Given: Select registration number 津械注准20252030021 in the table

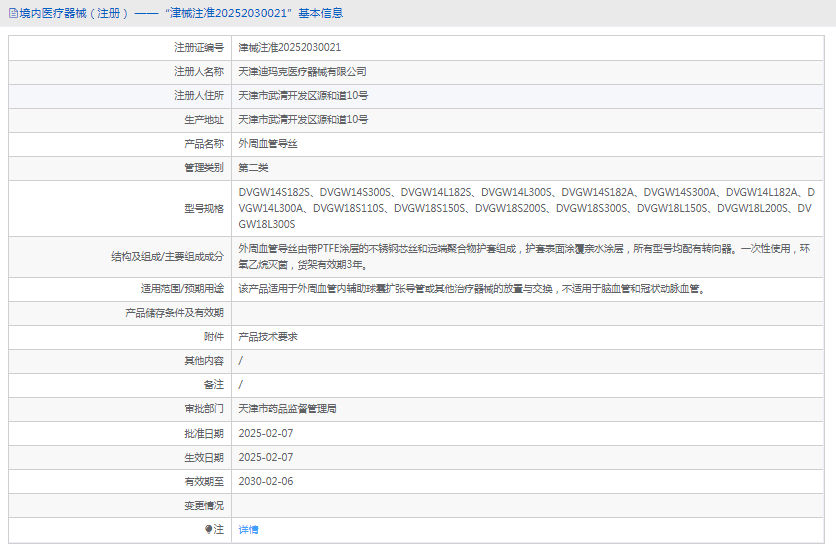Looking at the screenshot, I should (290, 48).
